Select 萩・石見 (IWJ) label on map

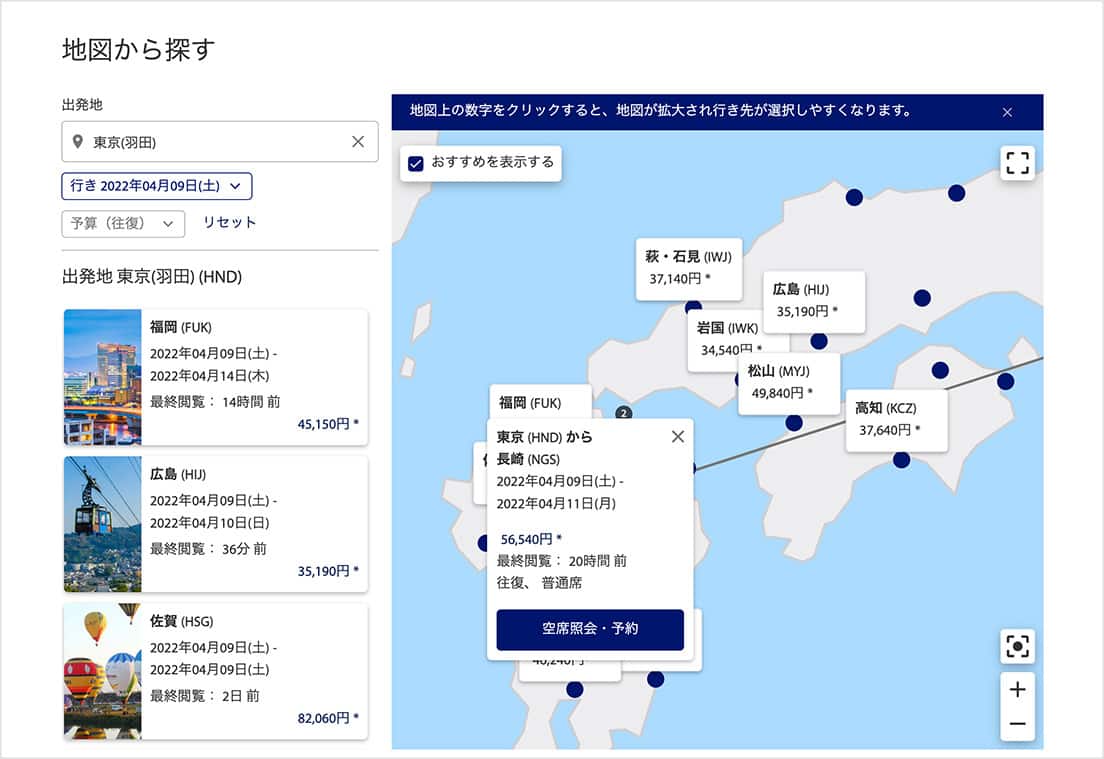[688, 267]
